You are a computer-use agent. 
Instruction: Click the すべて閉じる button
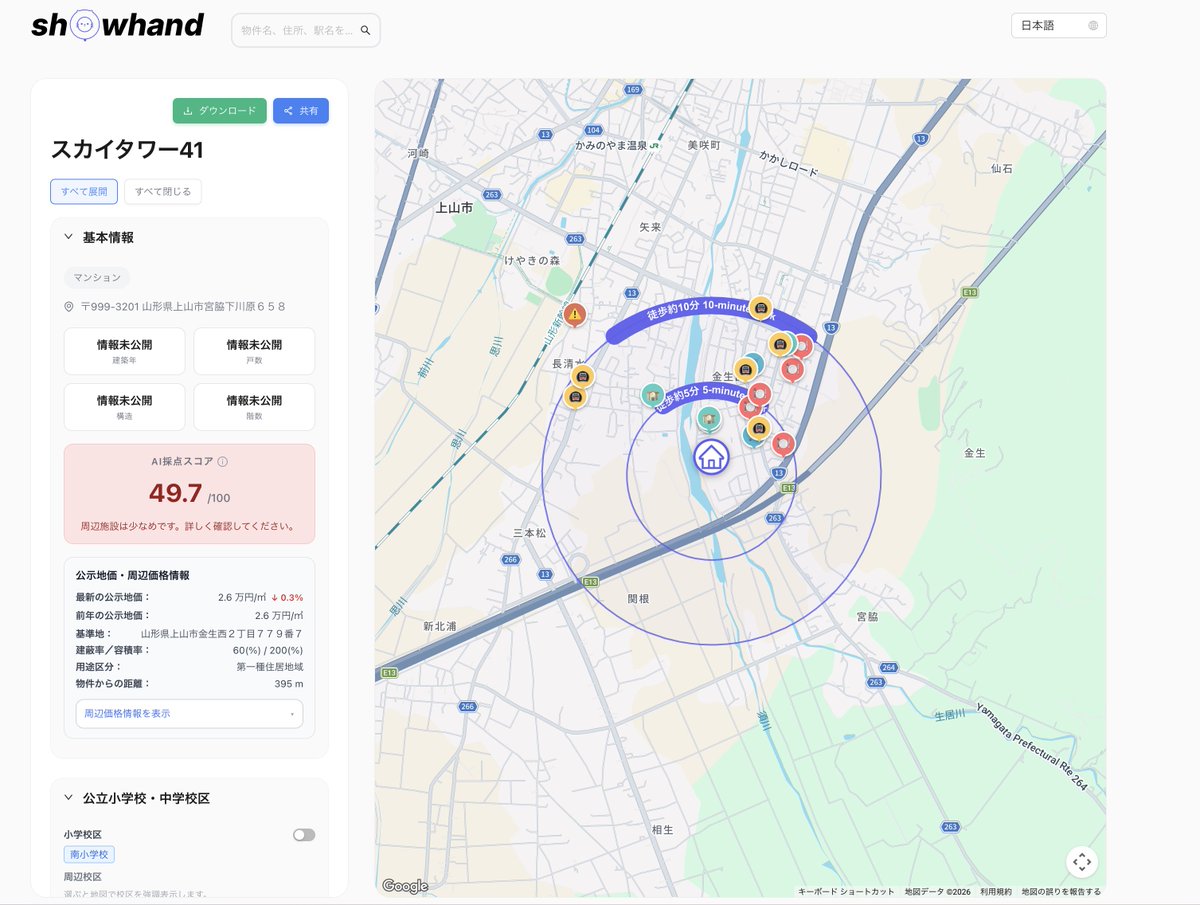tap(163, 191)
